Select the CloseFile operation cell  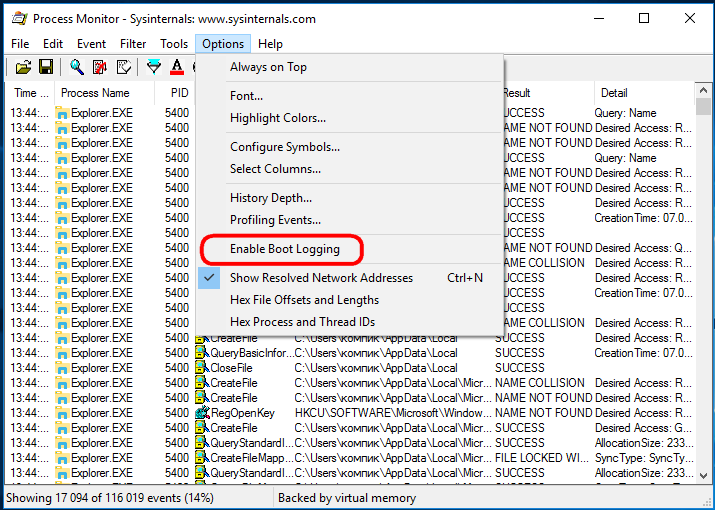click(231, 368)
